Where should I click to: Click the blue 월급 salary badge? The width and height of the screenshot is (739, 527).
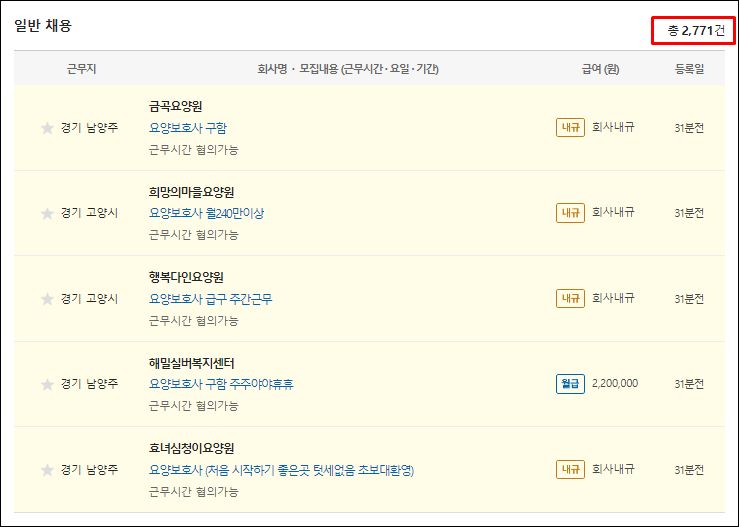[x=570, y=384]
